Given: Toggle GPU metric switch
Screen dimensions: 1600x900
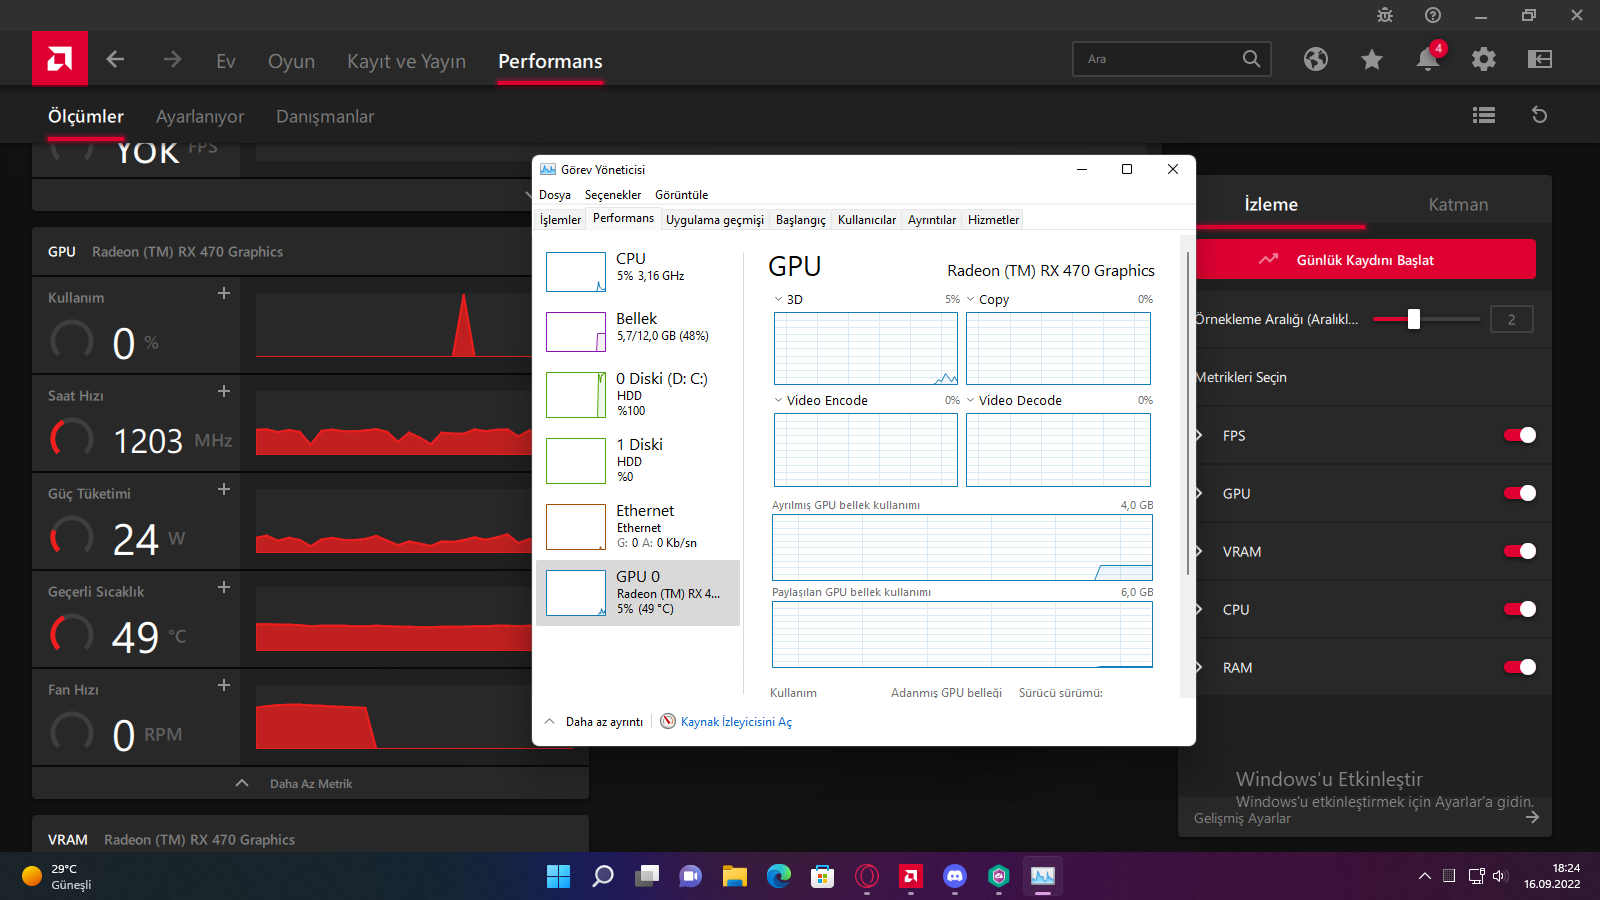Looking at the screenshot, I should point(1520,493).
